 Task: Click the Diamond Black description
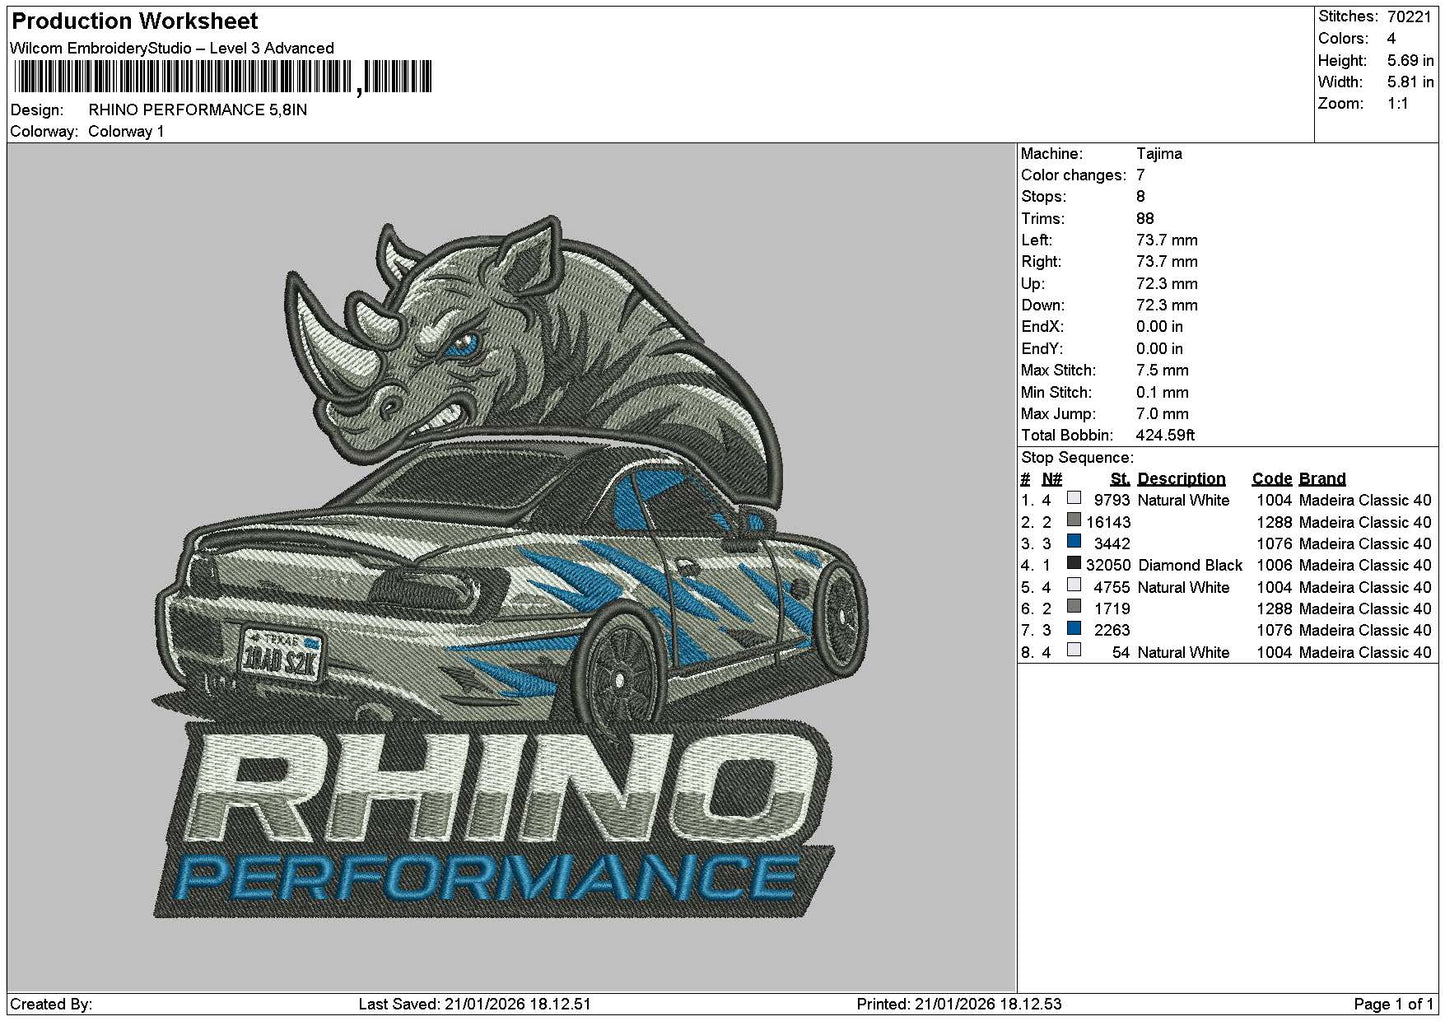(x=1190, y=565)
